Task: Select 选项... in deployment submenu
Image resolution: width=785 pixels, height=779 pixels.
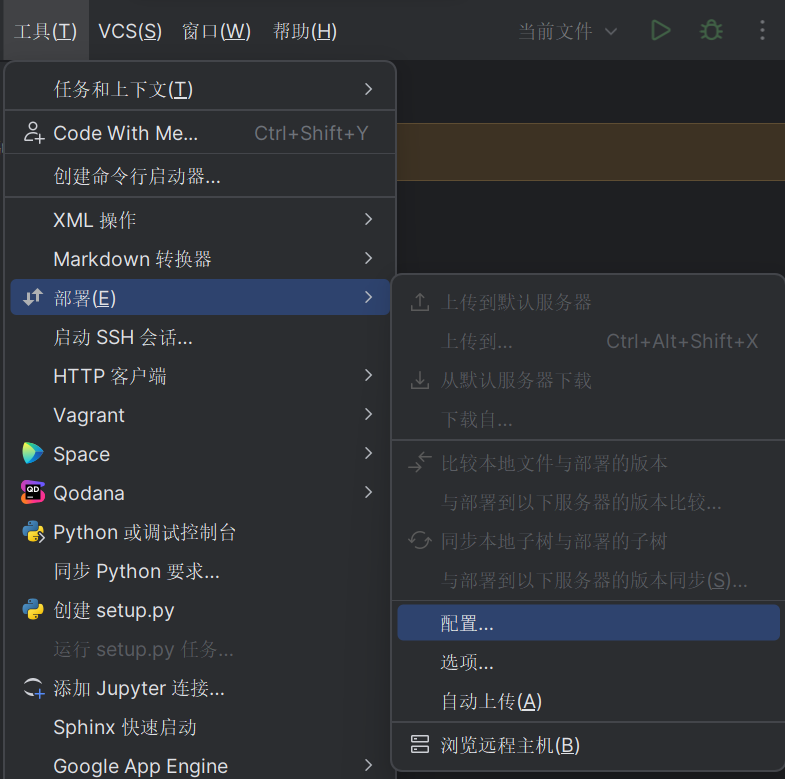Action: pos(467,663)
